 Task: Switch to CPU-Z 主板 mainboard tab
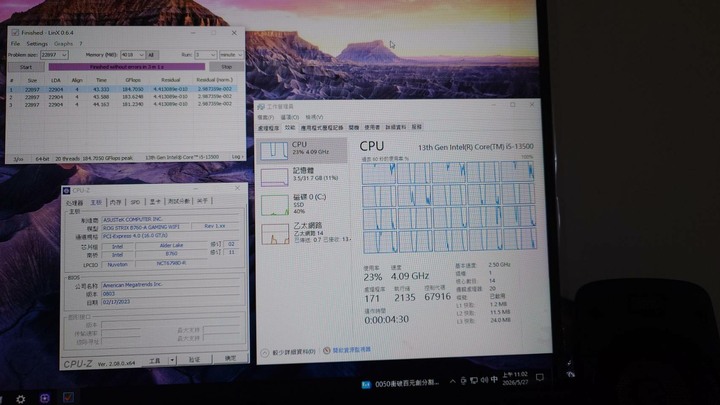tap(96, 202)
